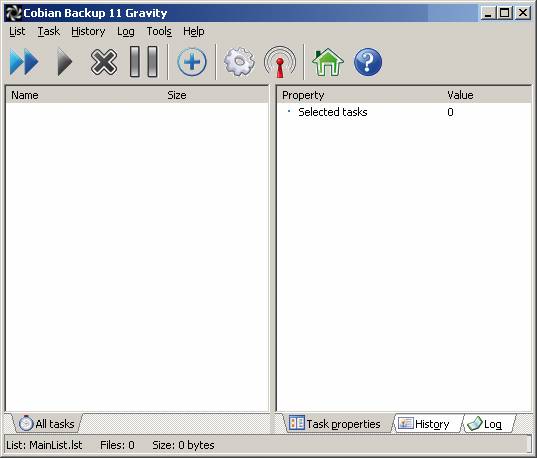Run all tasks now with double-arrow icon

(x=24, y=62)
